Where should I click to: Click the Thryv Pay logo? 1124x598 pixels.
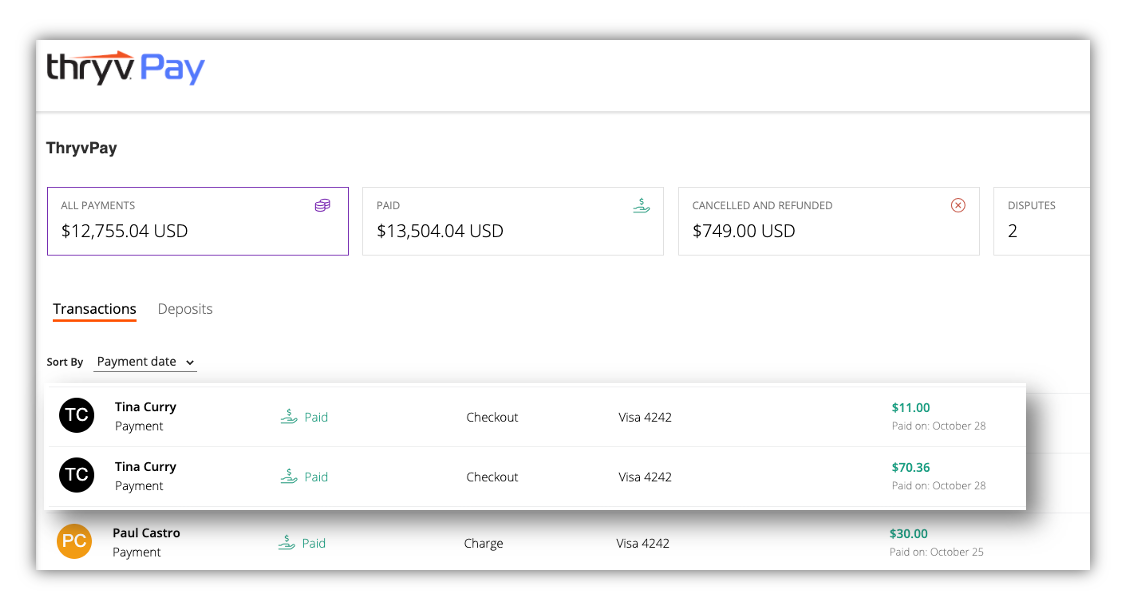[125, 68]
